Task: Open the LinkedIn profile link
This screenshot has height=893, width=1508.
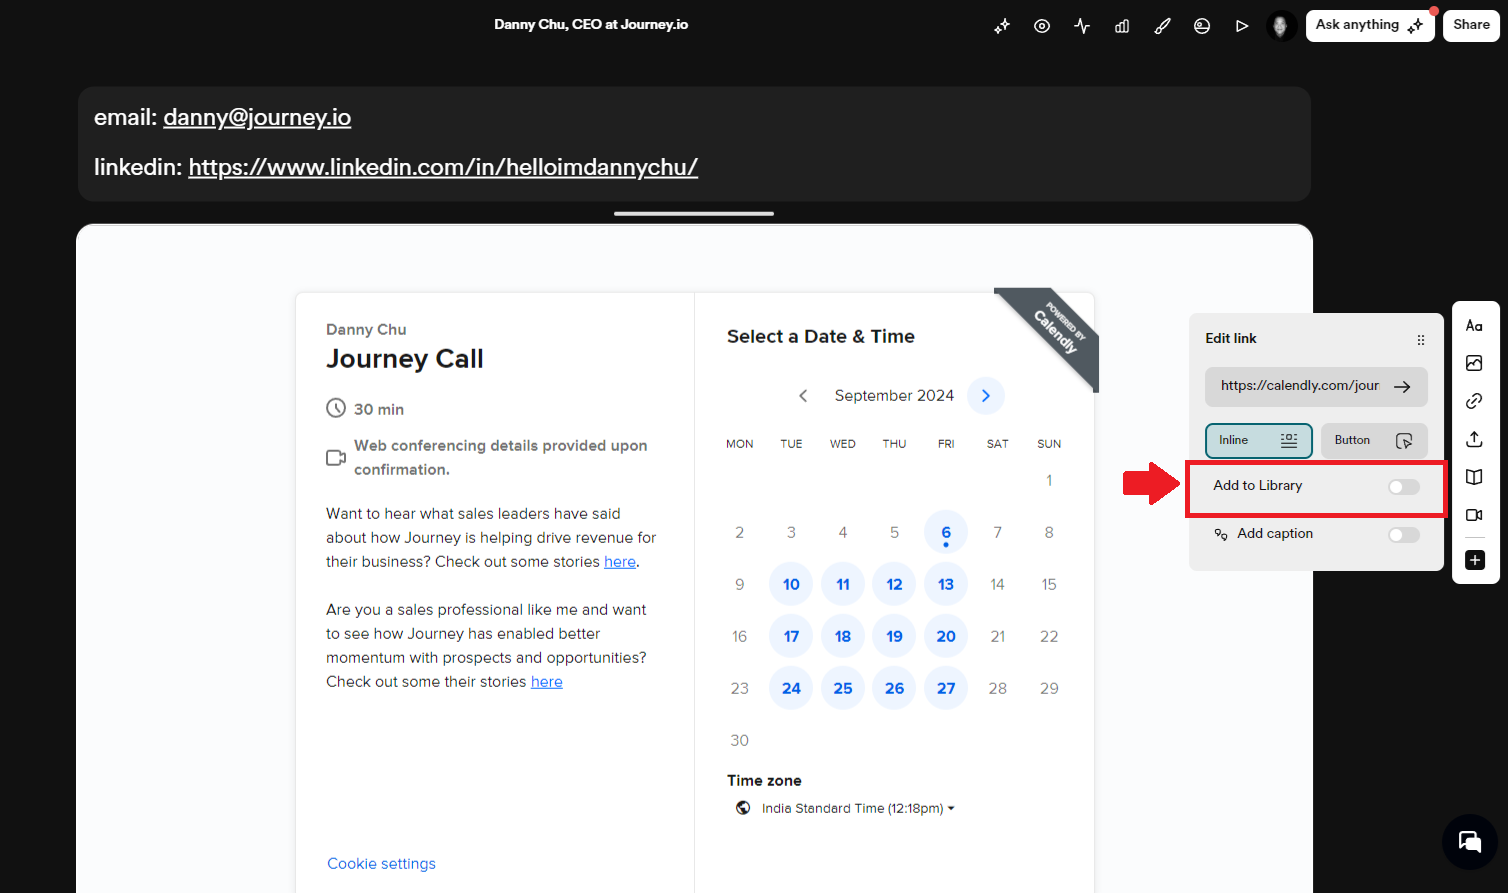Action: 443,167
